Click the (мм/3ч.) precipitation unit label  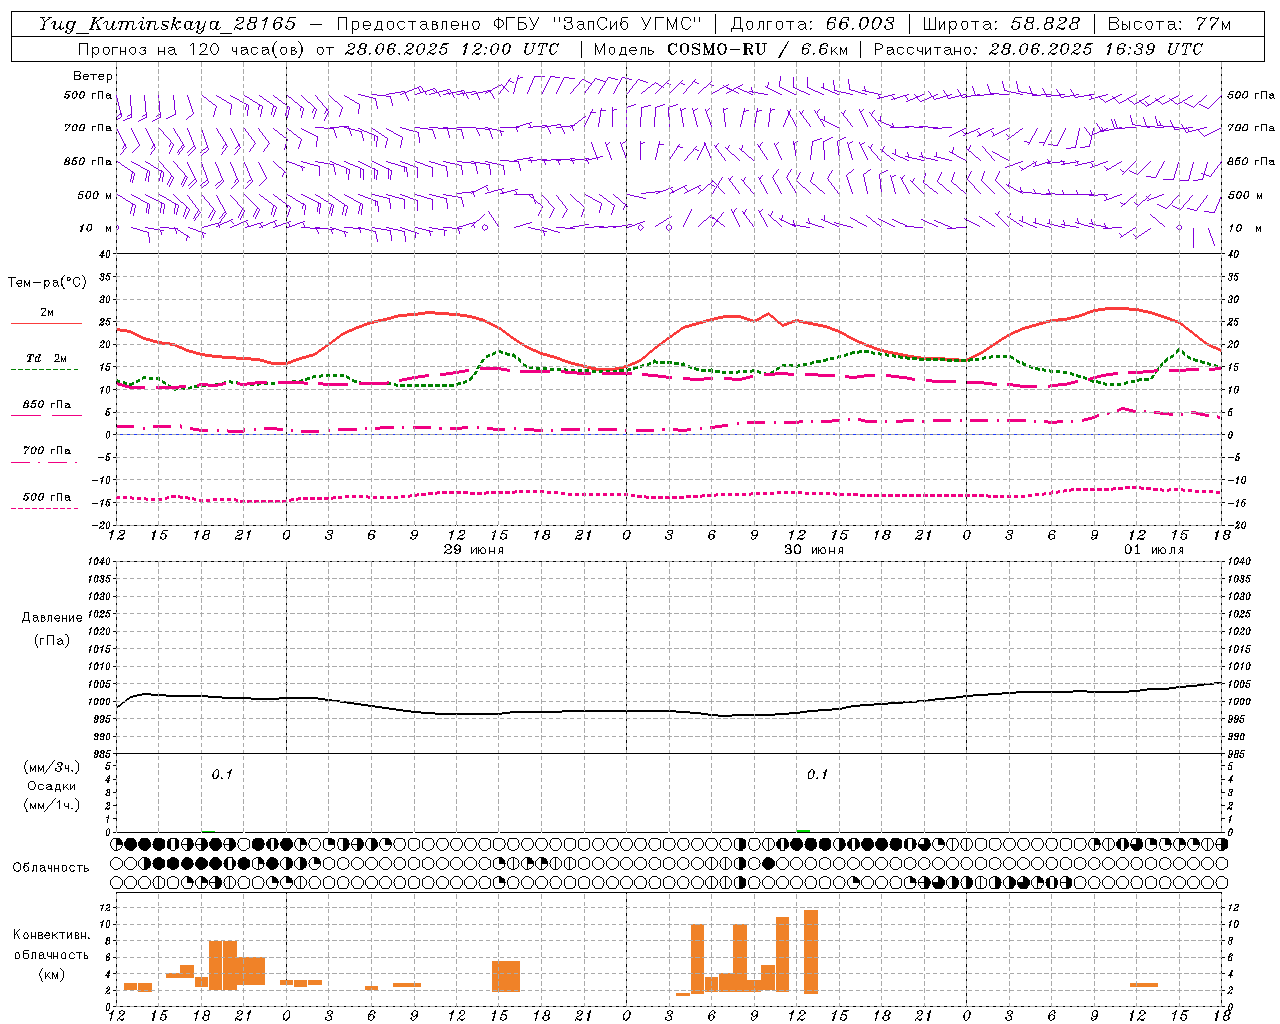click(x=52, y=768)
